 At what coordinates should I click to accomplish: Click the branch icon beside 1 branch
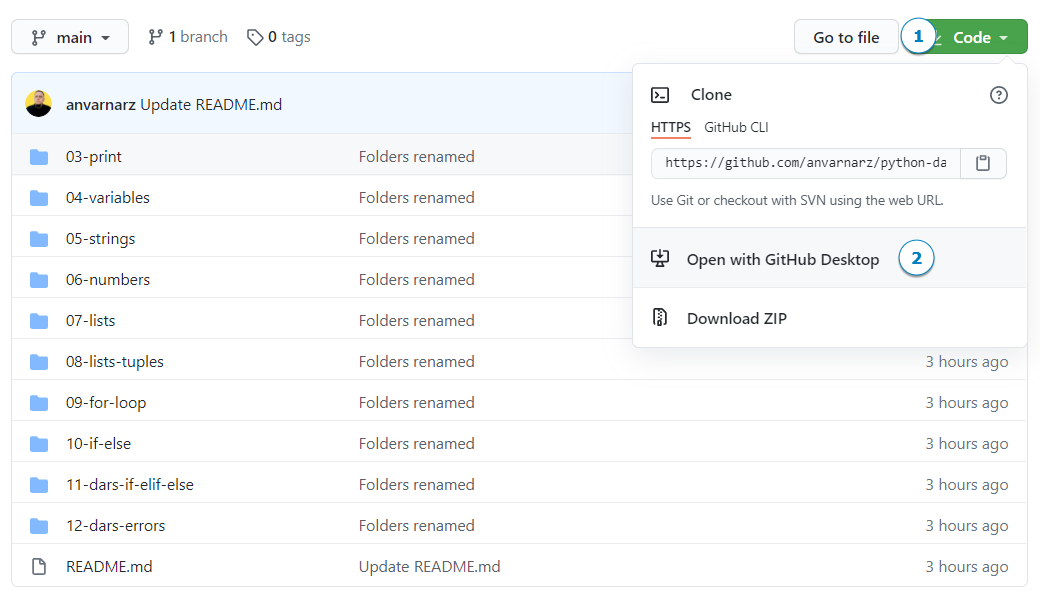coord(155,37)
